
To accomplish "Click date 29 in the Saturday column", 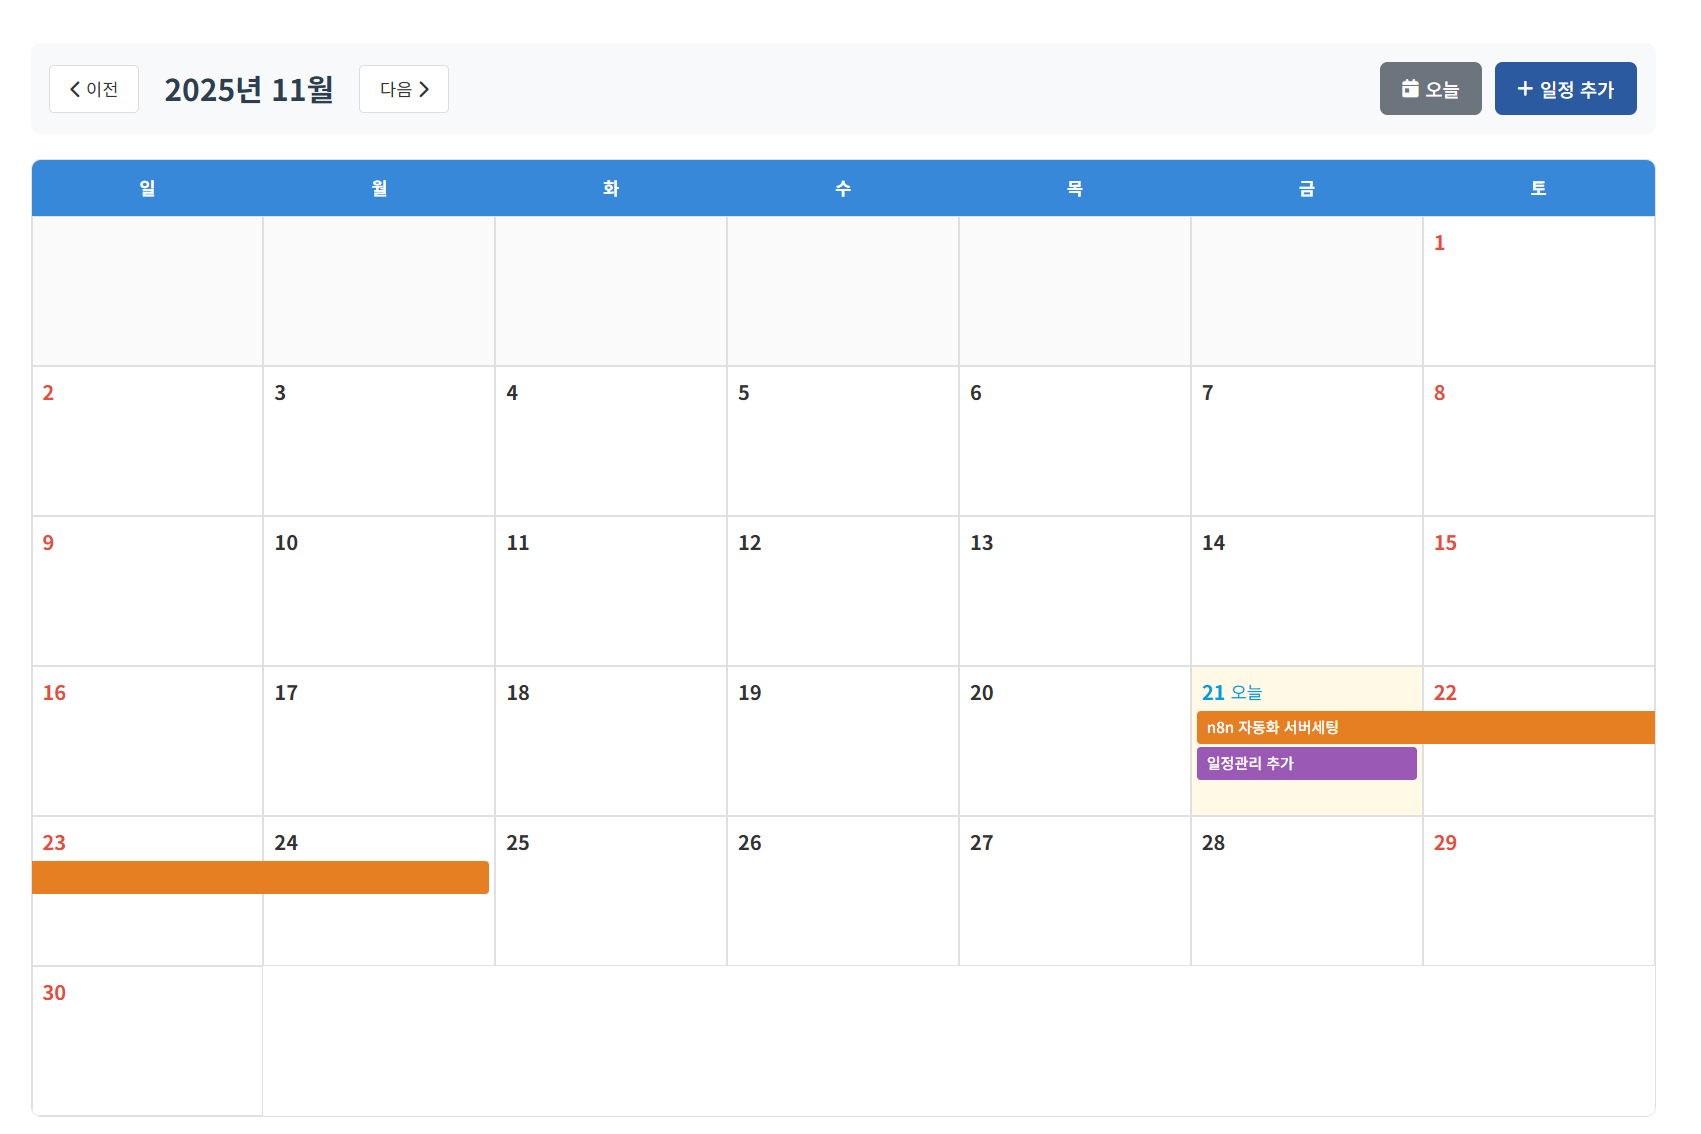I will 1445,843.
